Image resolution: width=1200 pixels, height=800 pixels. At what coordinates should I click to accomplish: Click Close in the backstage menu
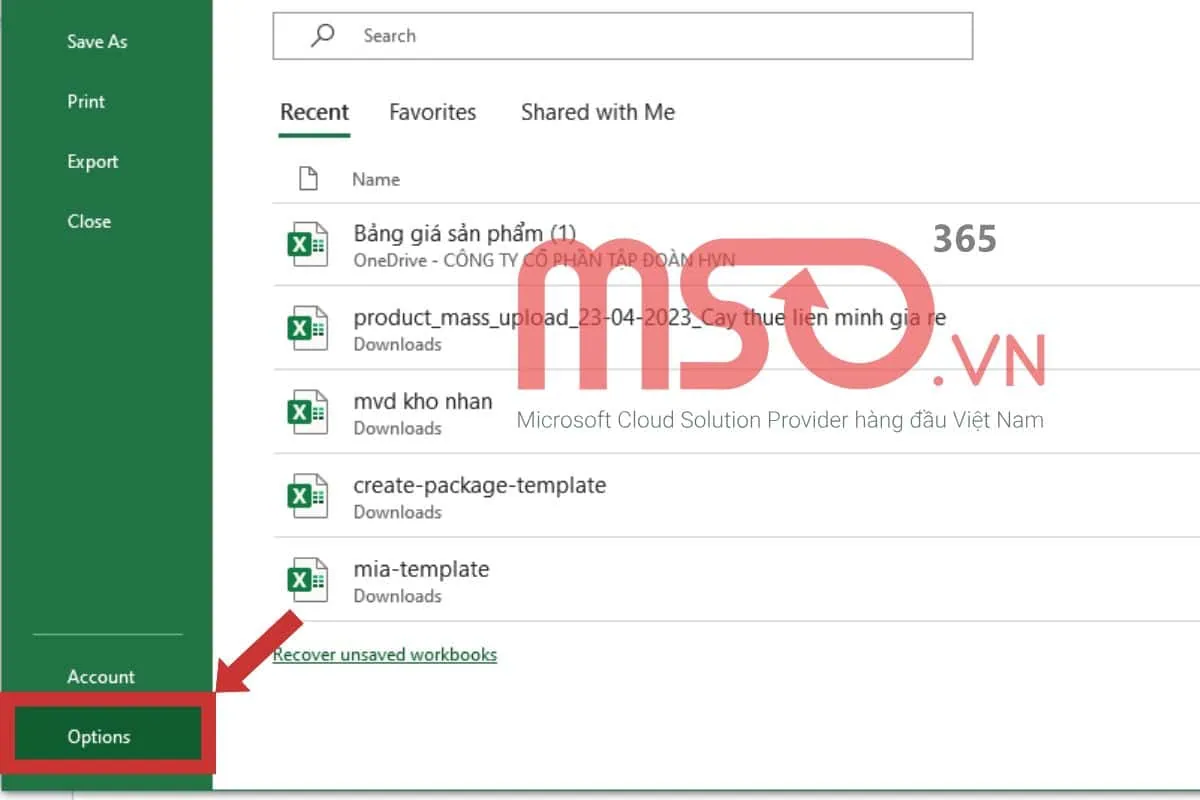(x=89, y=222)
